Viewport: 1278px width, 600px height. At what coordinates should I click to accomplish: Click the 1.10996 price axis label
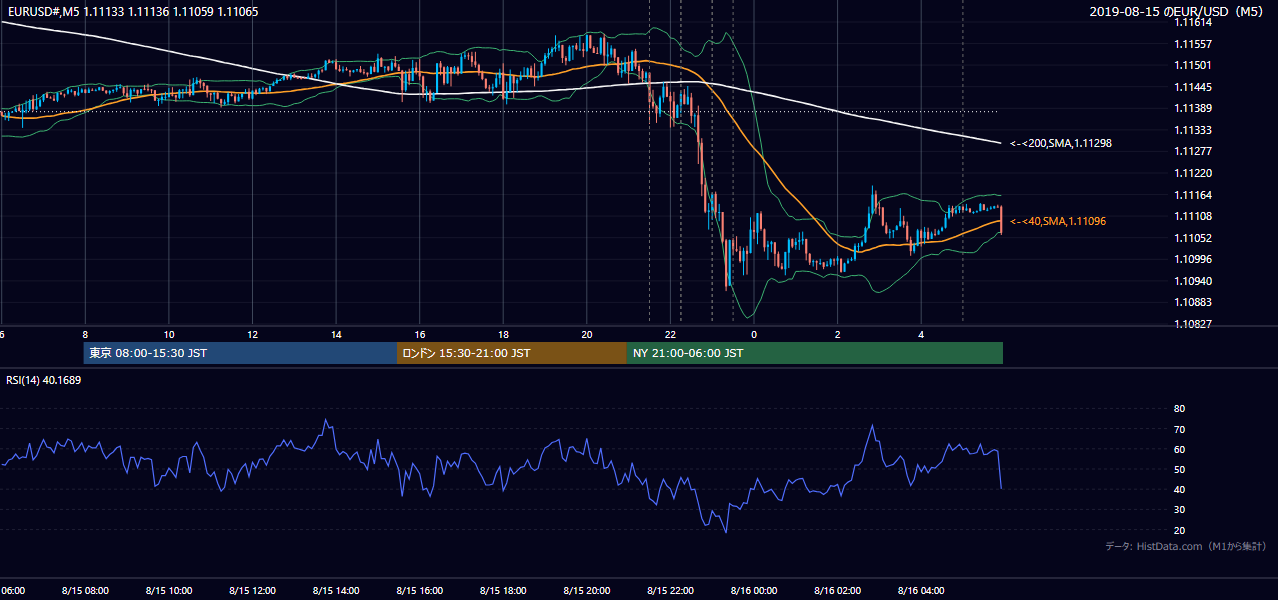1192,259
